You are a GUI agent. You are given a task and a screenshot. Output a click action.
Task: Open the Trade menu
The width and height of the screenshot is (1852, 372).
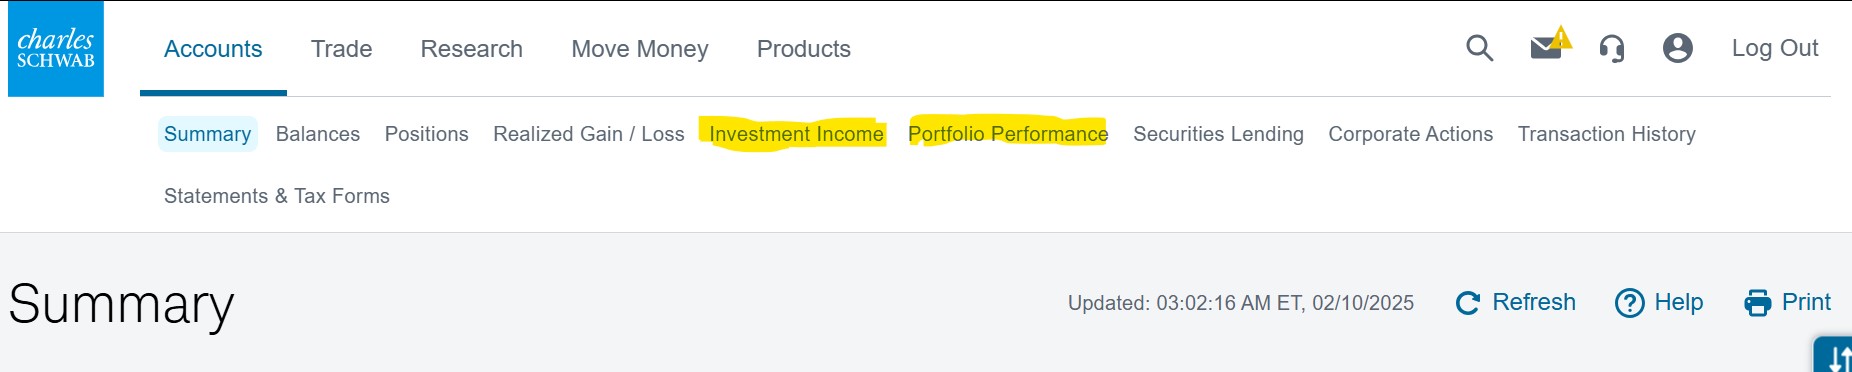point(341,49)
